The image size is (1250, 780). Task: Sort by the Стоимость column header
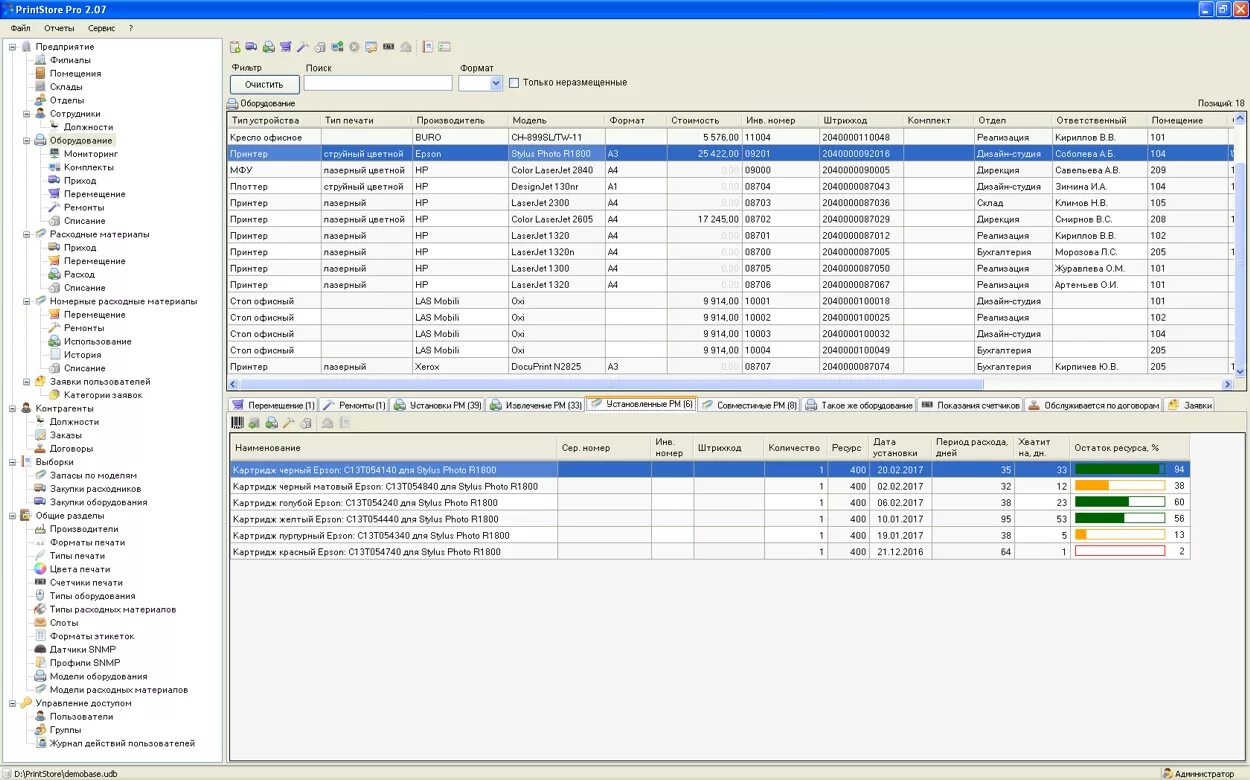tap(705, 120)
